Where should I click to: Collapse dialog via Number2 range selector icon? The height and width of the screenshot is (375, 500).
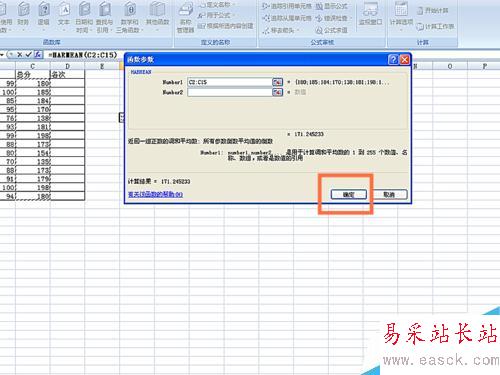tap(278, 92)
